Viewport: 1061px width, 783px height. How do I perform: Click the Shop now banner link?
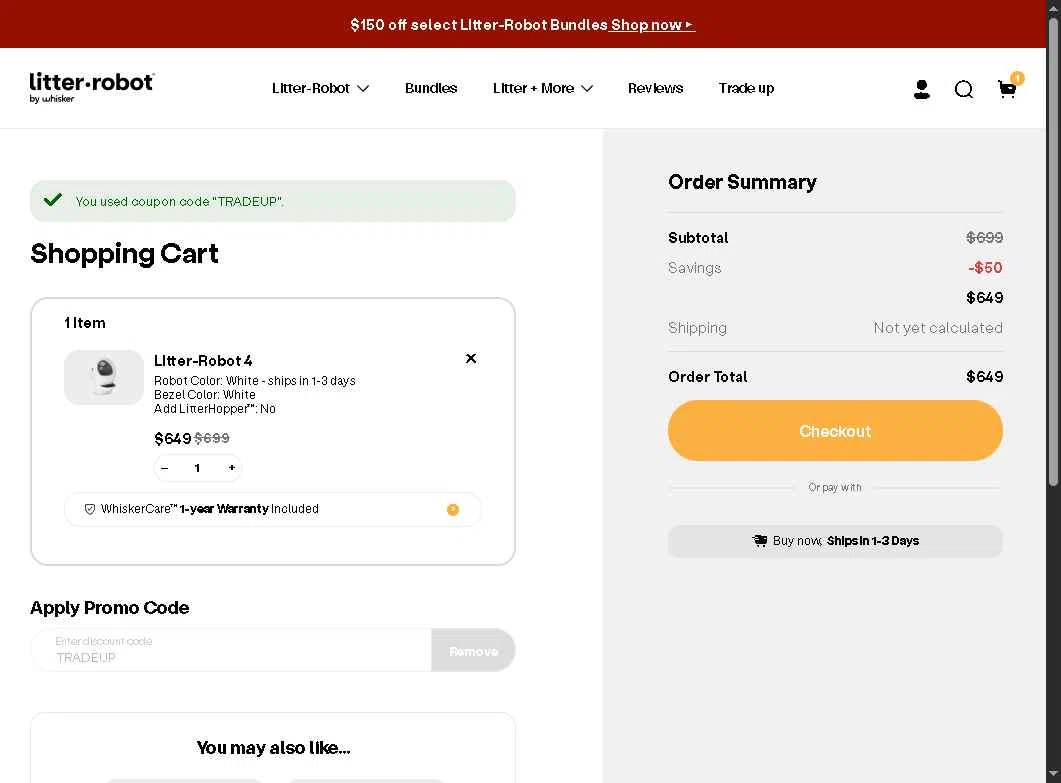click(x=652, y=25)
